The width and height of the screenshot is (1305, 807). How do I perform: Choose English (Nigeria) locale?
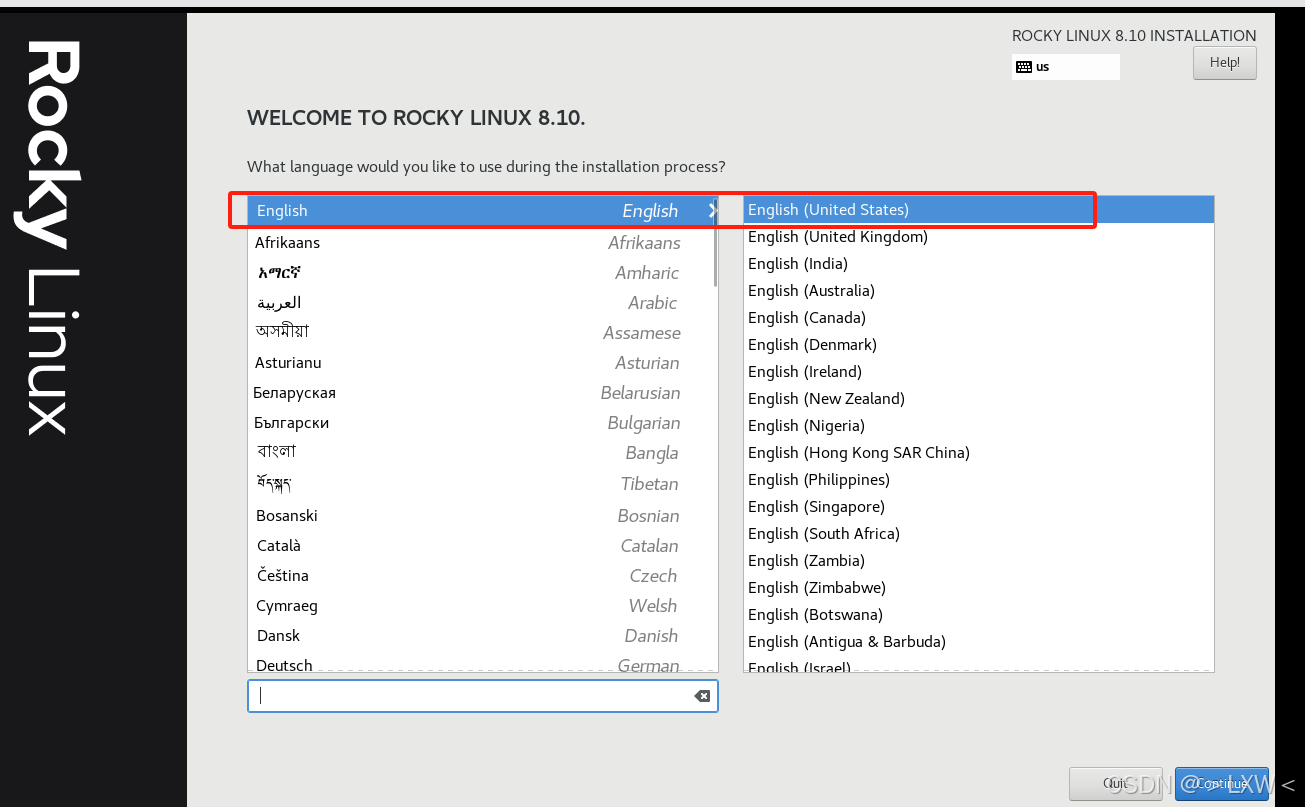[978, 426]
